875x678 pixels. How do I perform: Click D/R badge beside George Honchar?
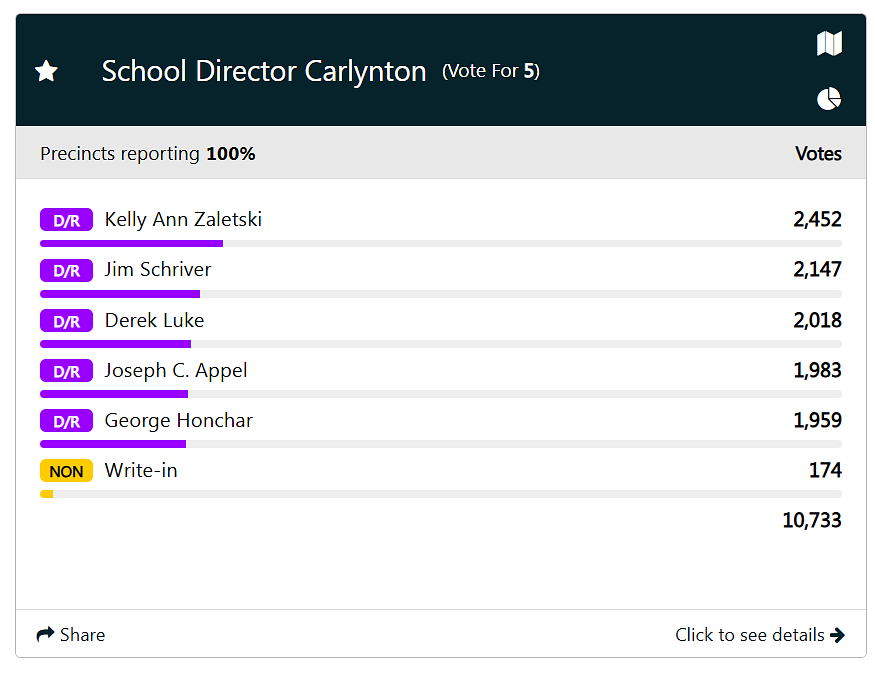coord(66,421)
